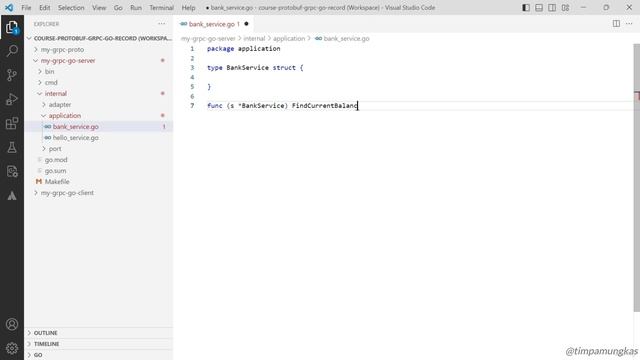
Task: Click line 3 type BankService struct
Action: [255, 68]
